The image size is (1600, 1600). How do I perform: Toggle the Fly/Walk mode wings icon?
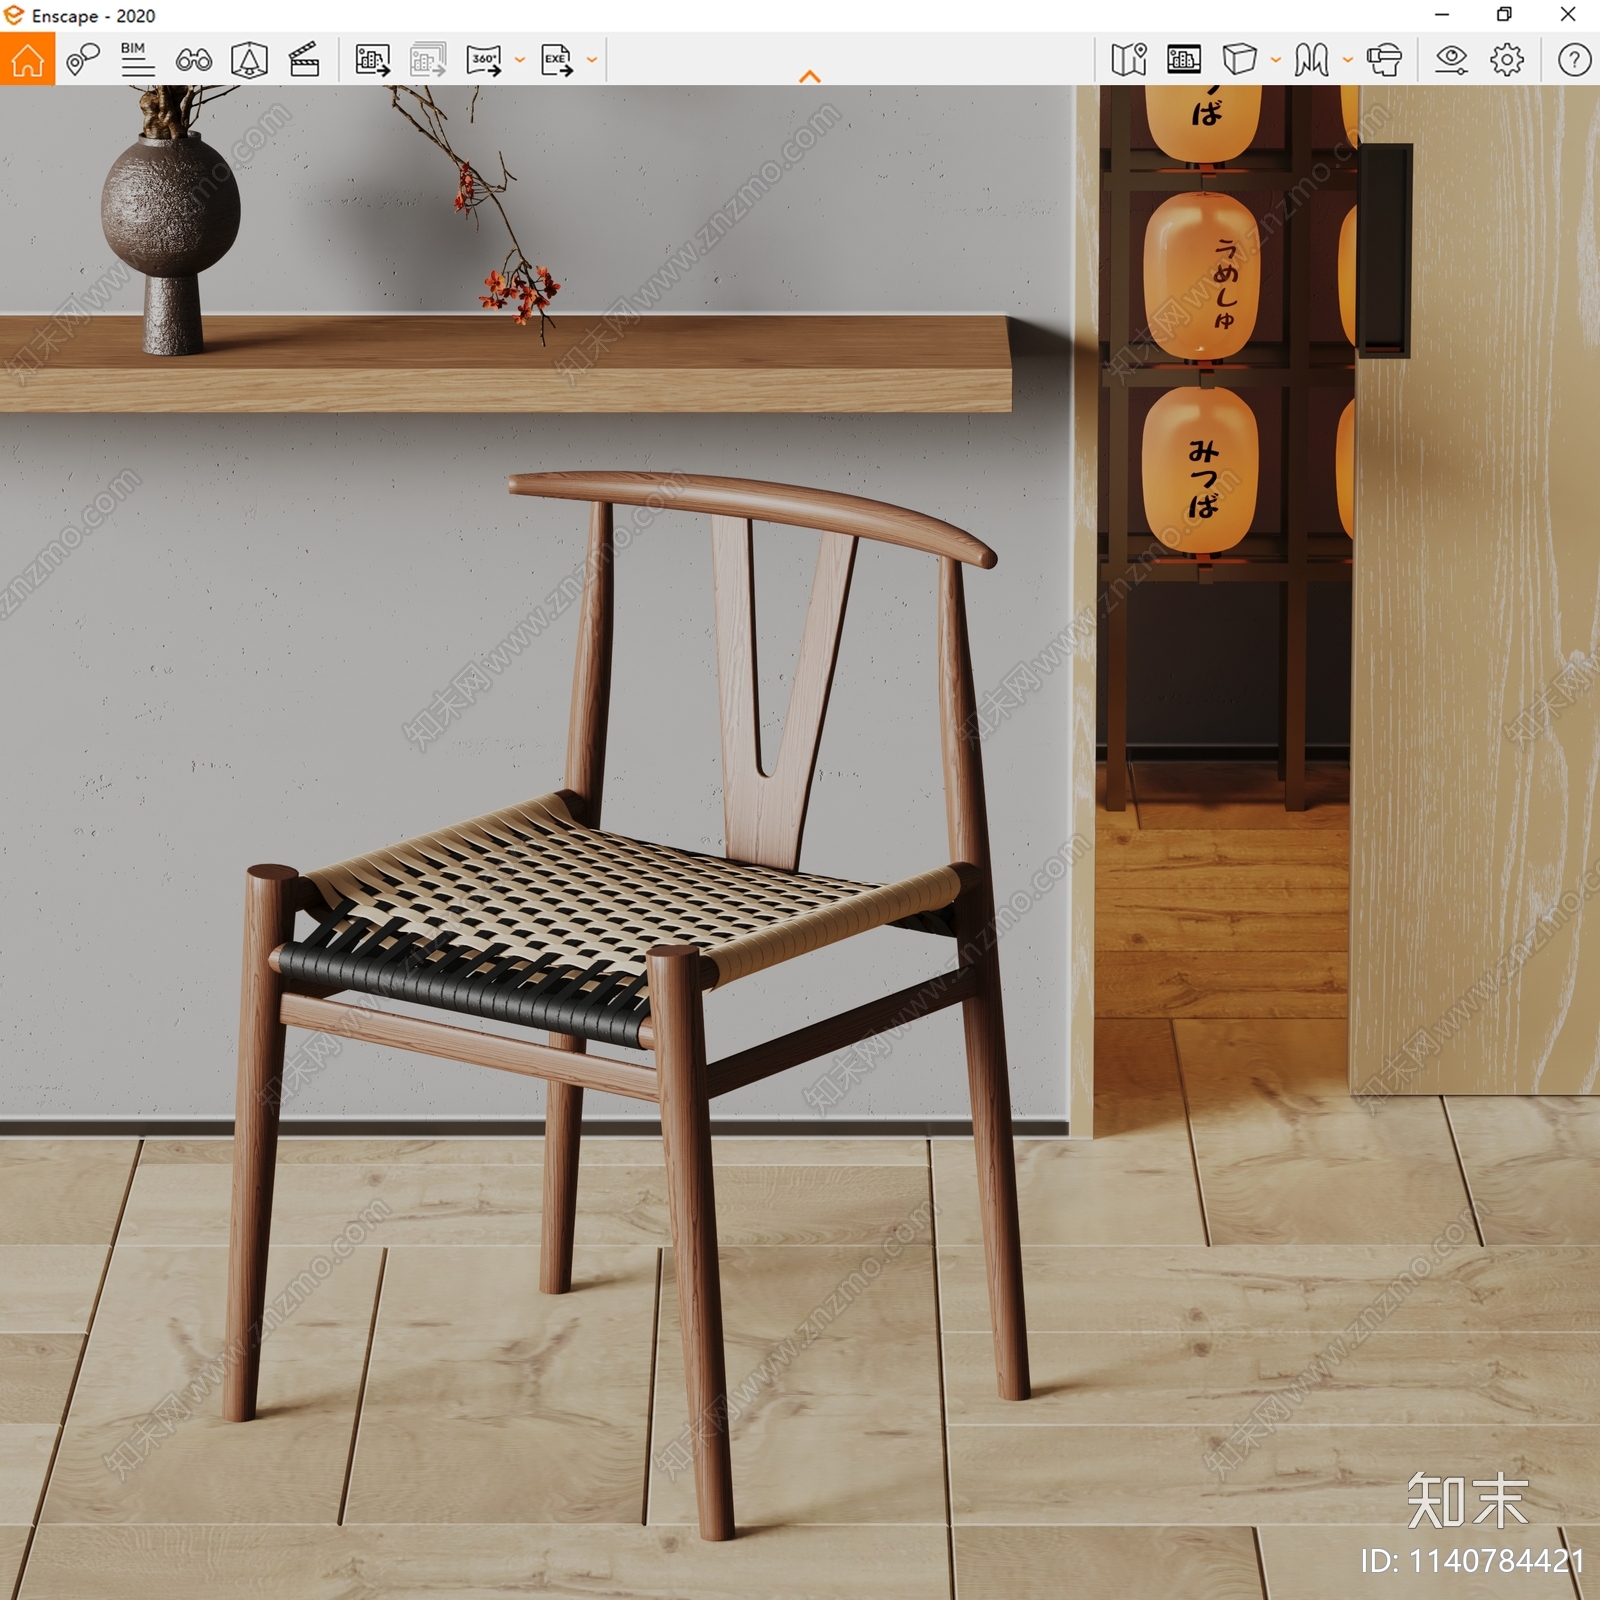coord(1311,60)
